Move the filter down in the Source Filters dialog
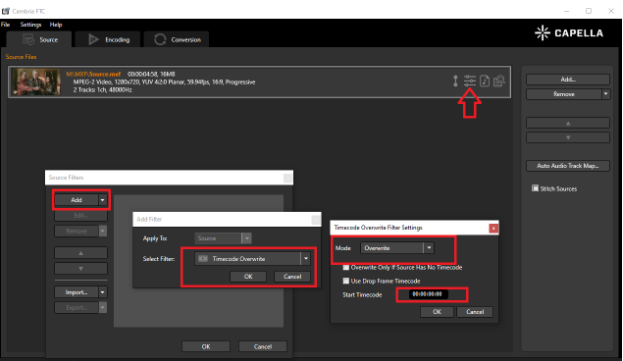 point(81,268)
